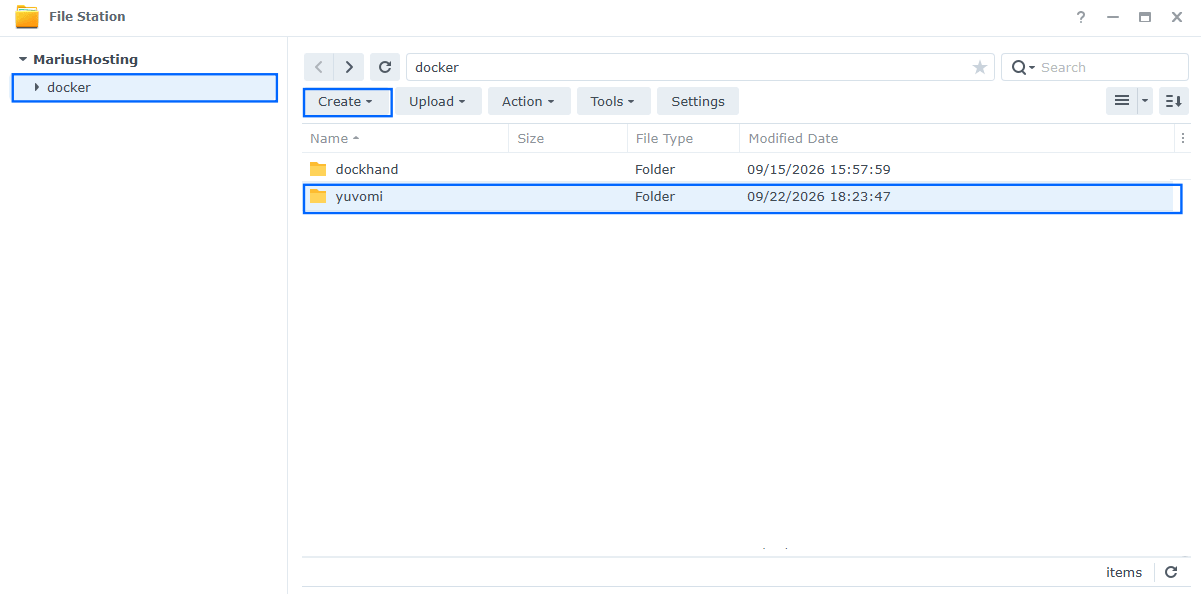This screenshot has height=594, width=1201.
Task: Refresh the folder using the reload icon
Action: (385, 67)
